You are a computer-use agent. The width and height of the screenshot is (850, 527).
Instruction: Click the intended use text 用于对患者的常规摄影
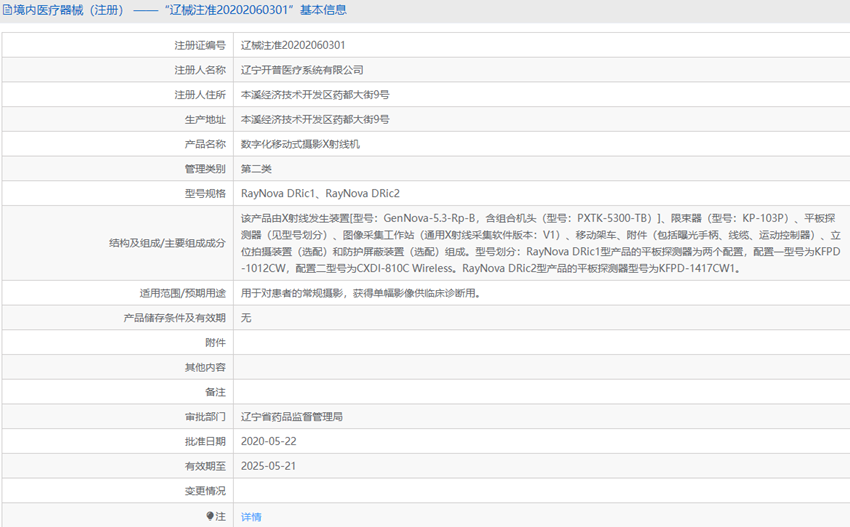(x=291, y=293)
